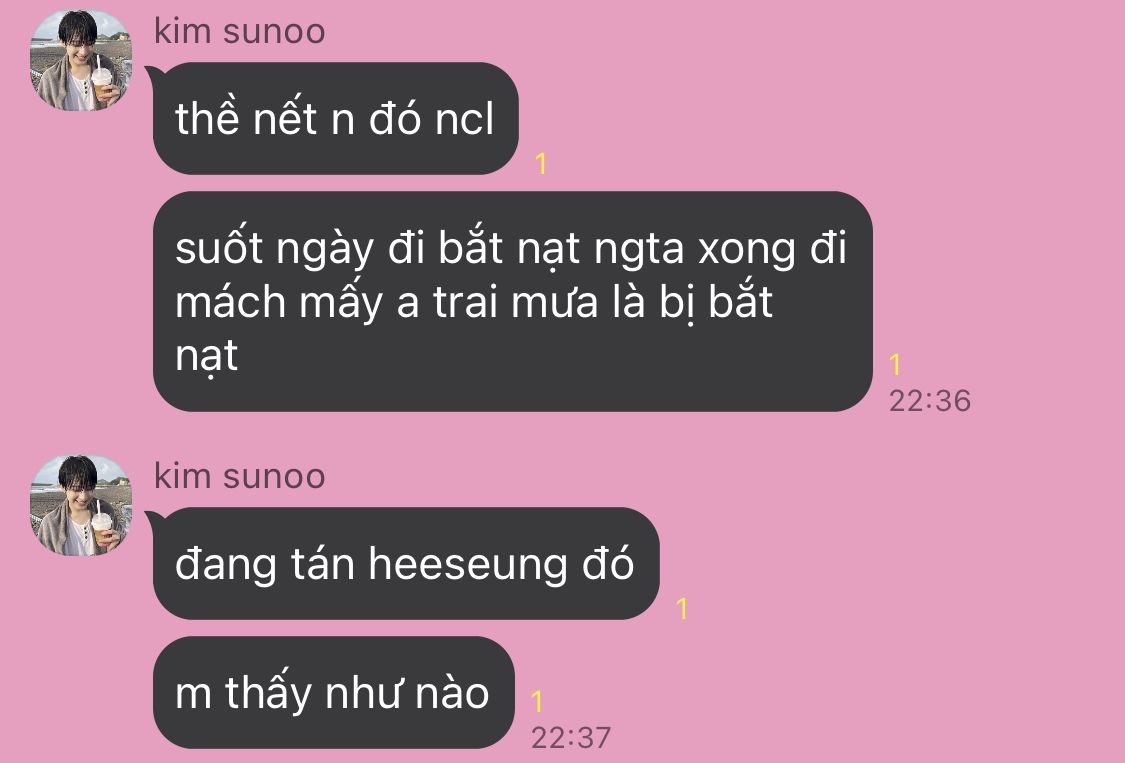Open kim sunoo's avatar beside the 'đang tán heeseung' message
Viewport: 1125px width, 763px height.
[x=80, y=505]
